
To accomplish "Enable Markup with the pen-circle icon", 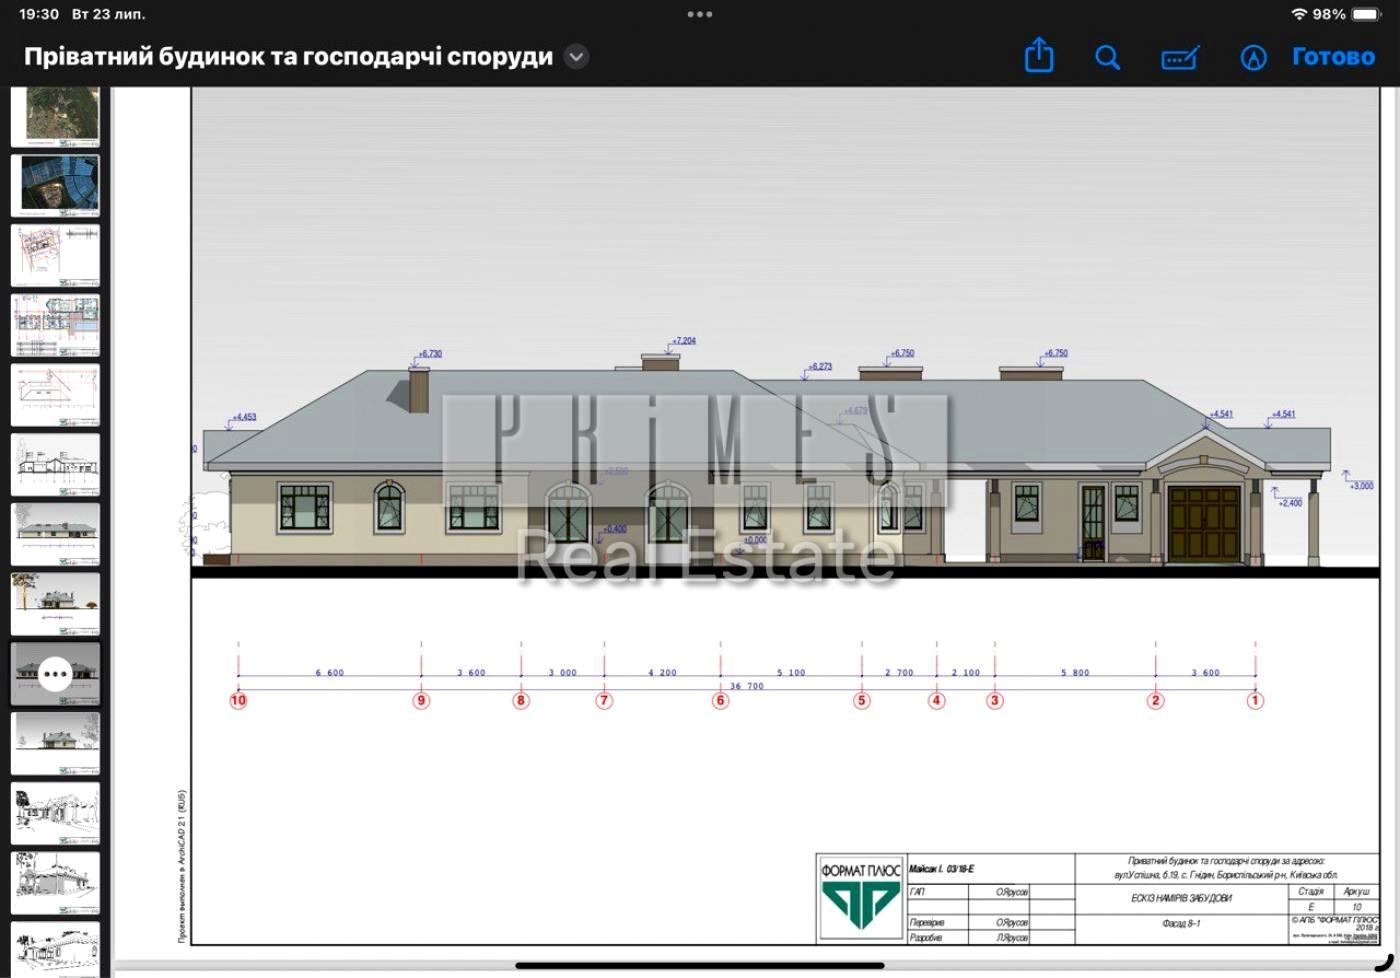I will point(1253,57).
